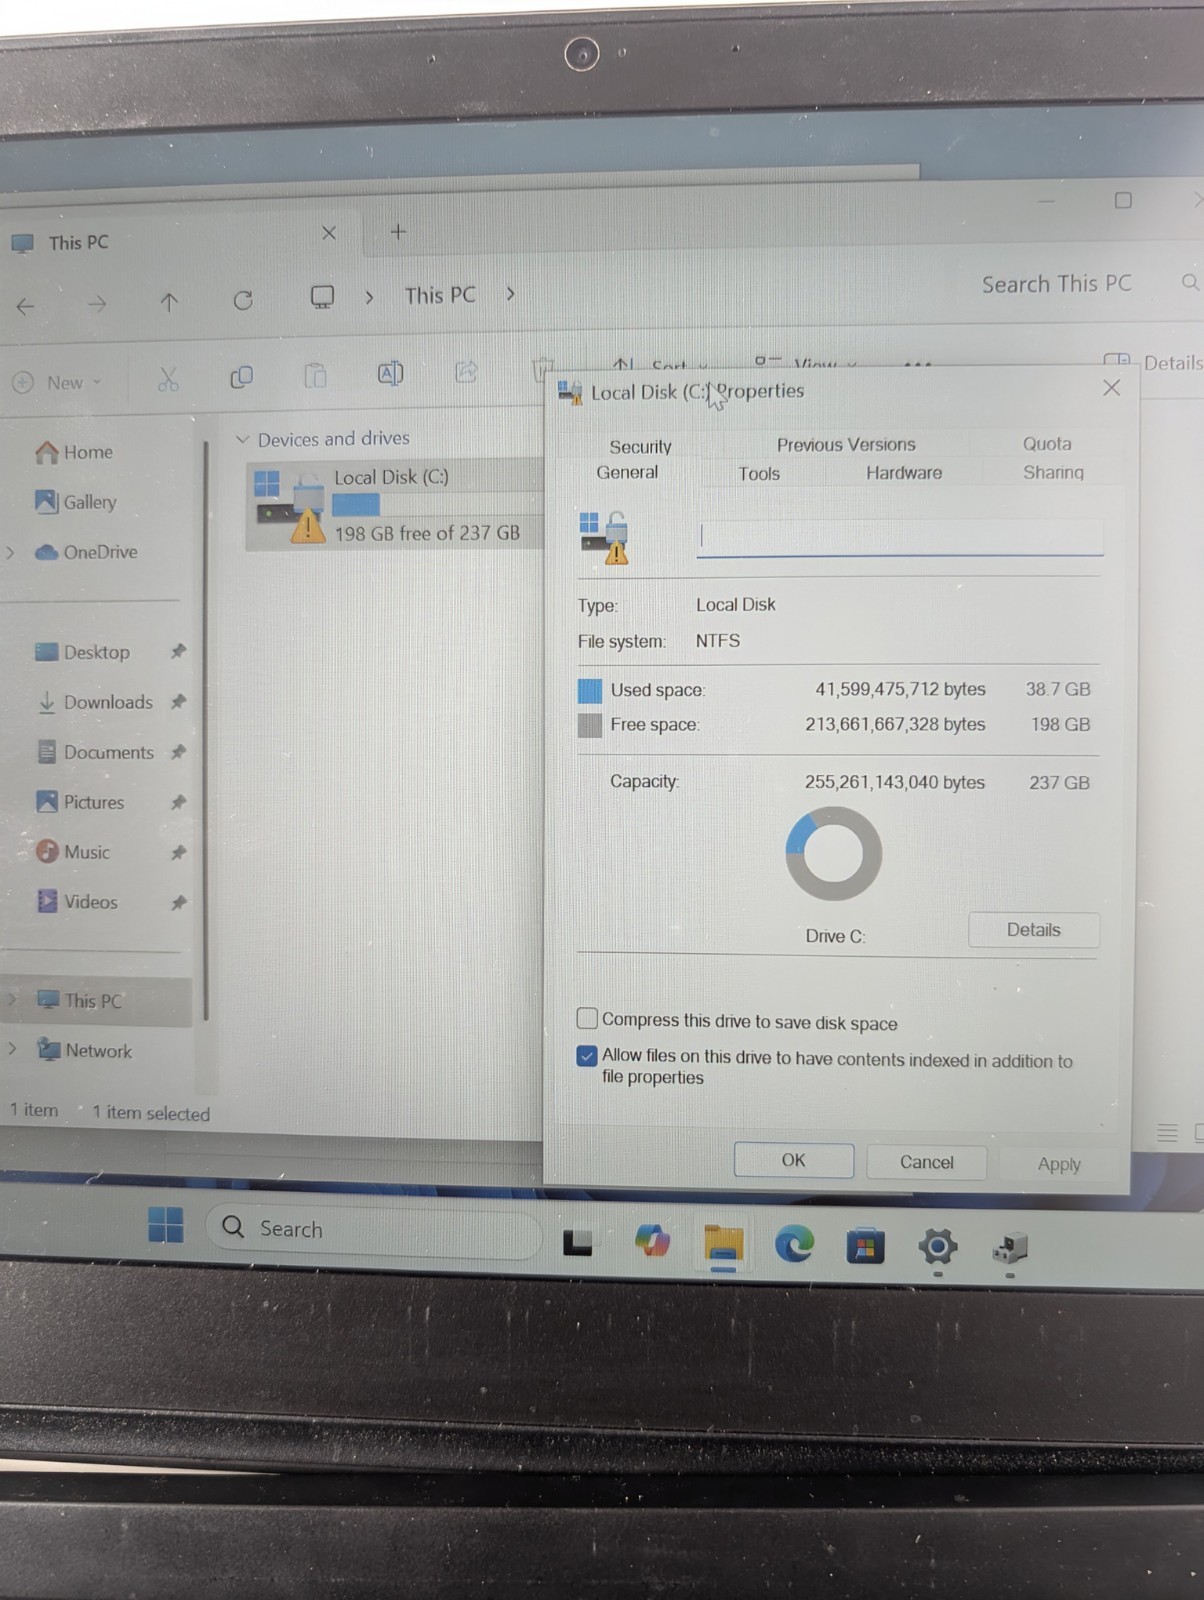1204x1600 pixels.
Task: Close the This PC tab
Action: (x=329, y=233)
